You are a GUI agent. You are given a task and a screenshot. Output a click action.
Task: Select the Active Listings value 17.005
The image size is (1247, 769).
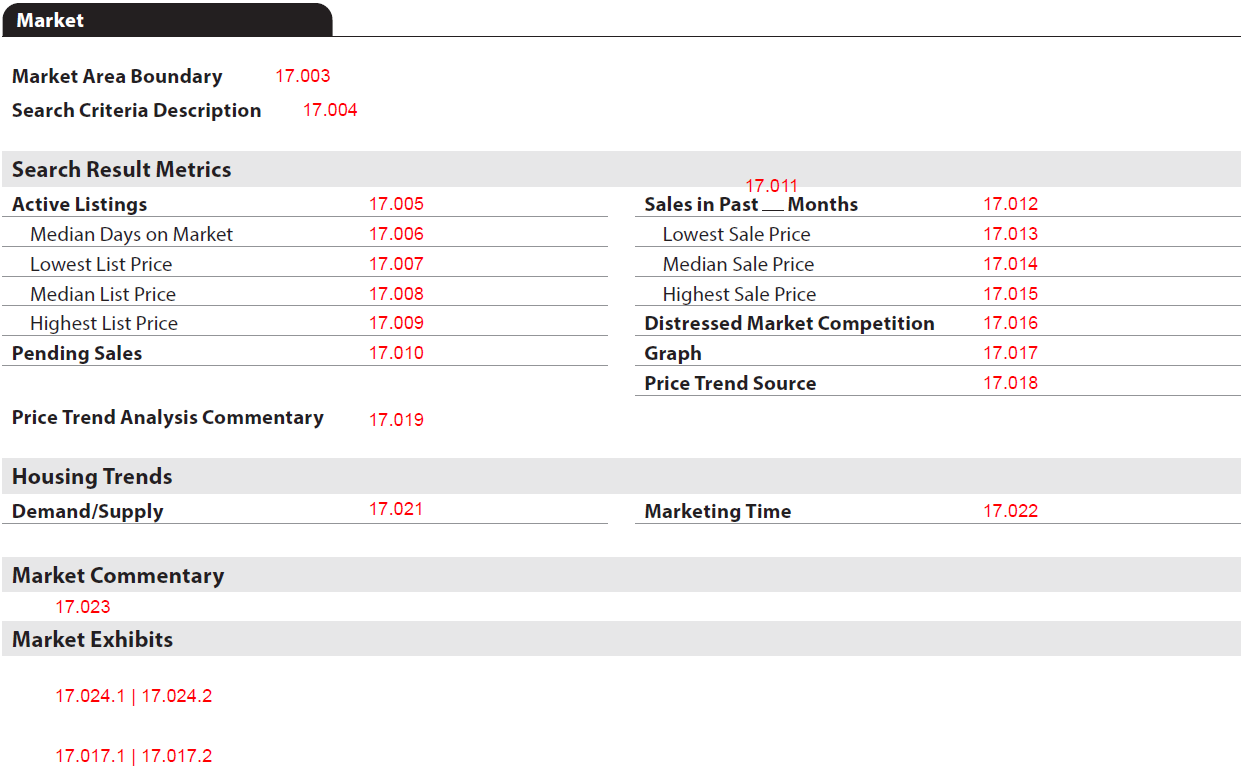coord(396,204)
